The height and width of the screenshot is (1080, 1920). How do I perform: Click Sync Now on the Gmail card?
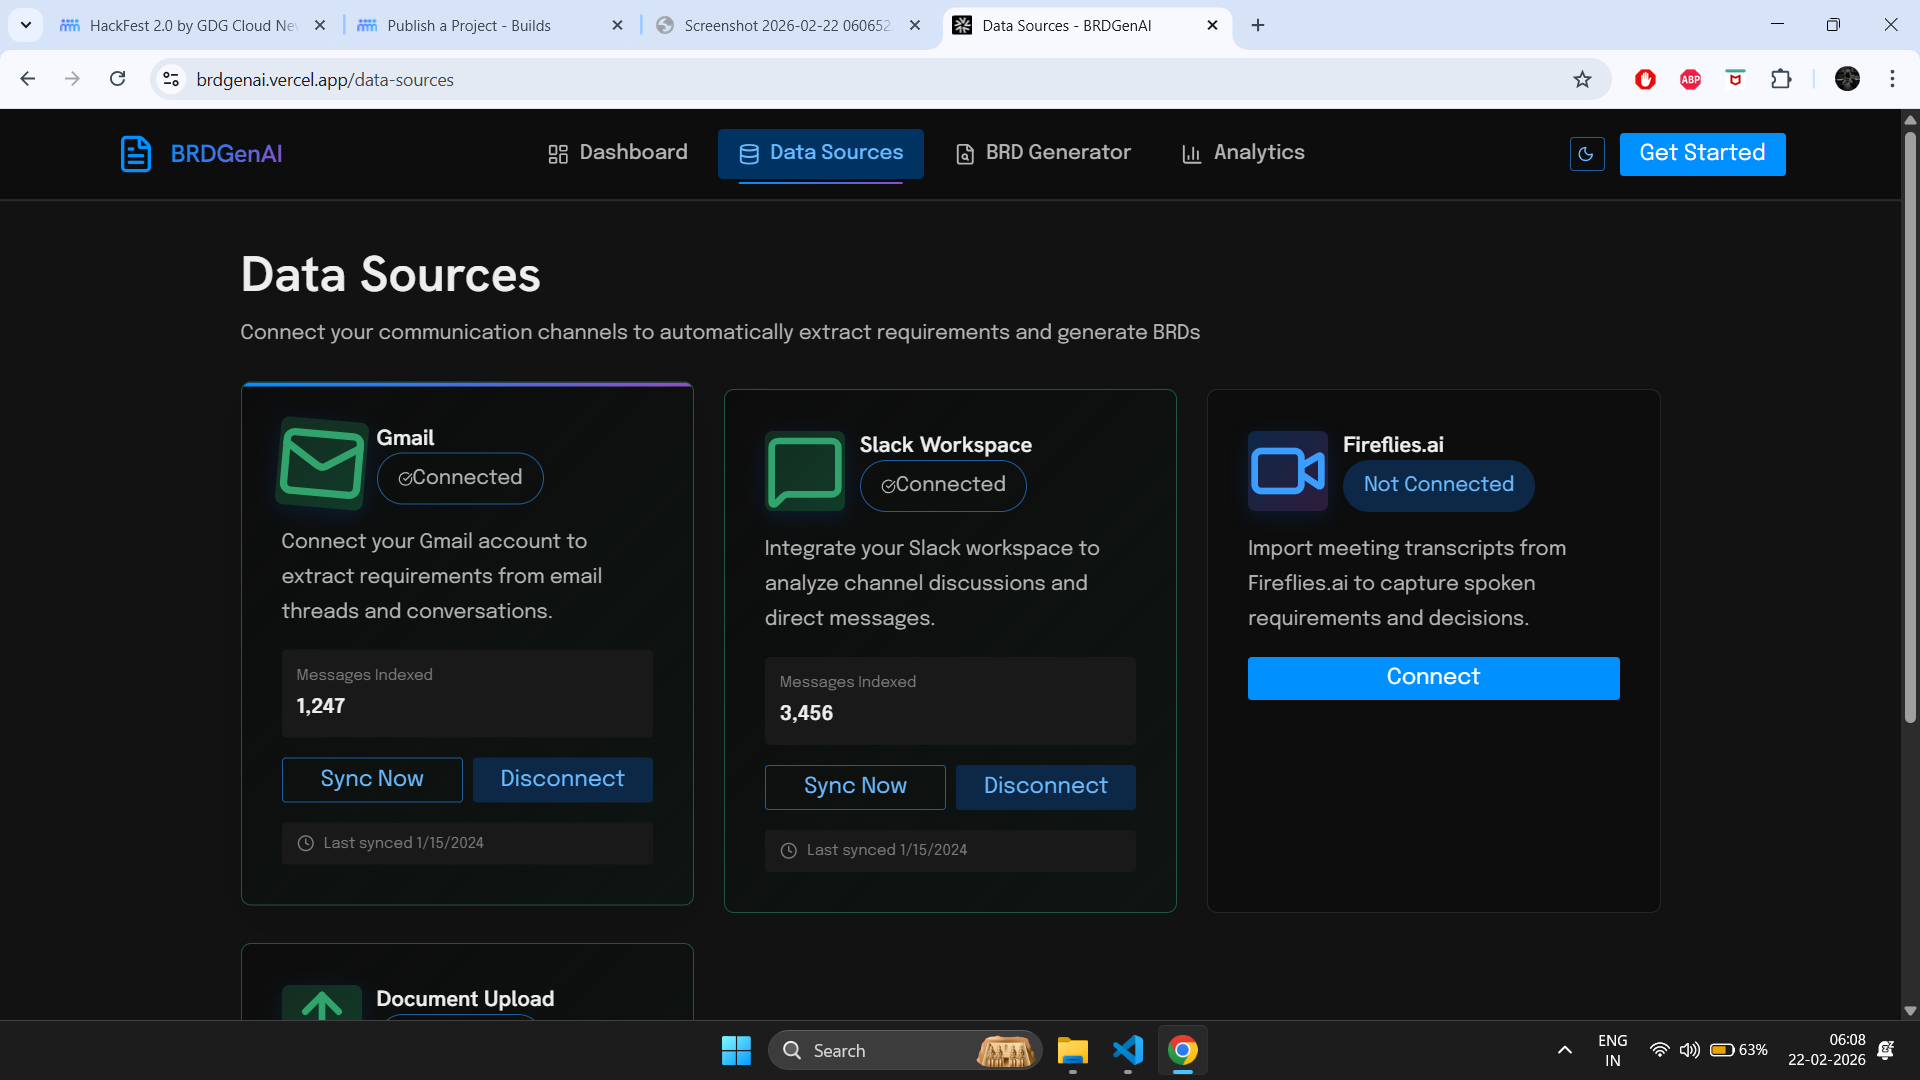click(x=372, y=779)
